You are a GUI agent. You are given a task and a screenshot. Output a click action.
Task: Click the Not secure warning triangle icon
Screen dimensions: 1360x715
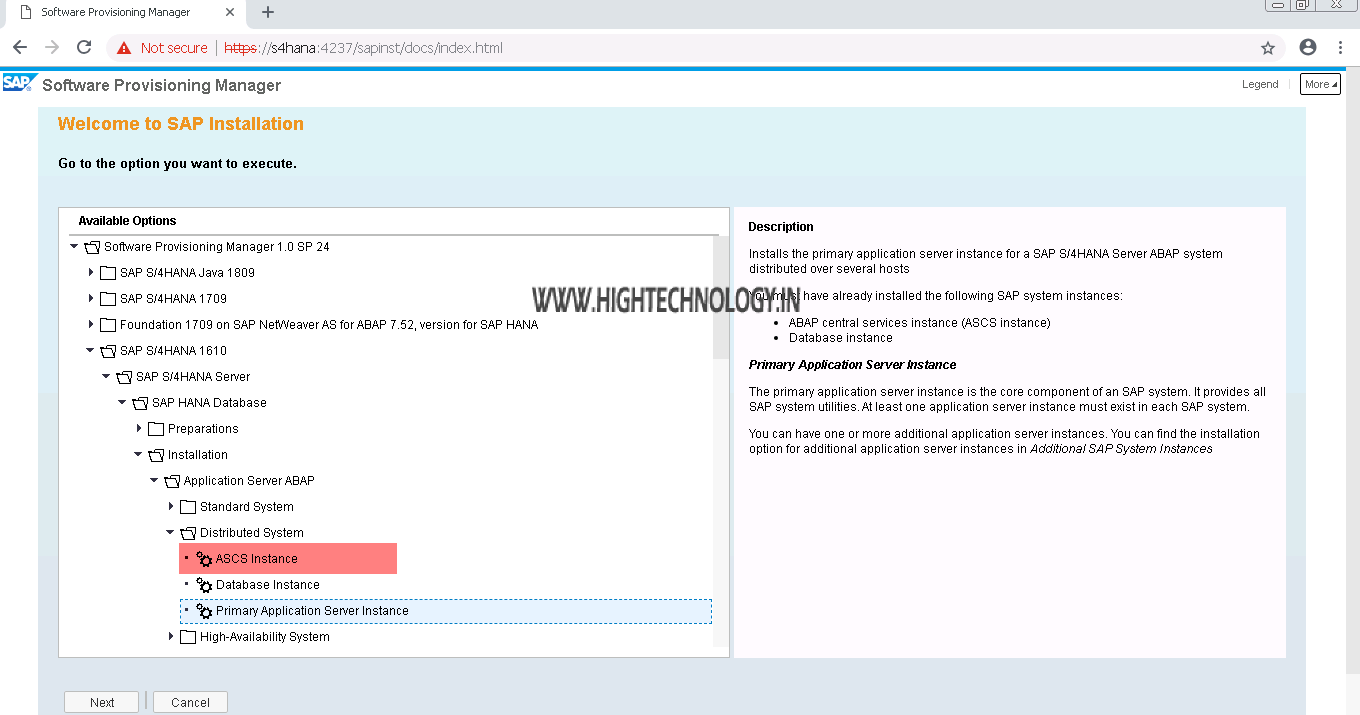click(124, 48)
